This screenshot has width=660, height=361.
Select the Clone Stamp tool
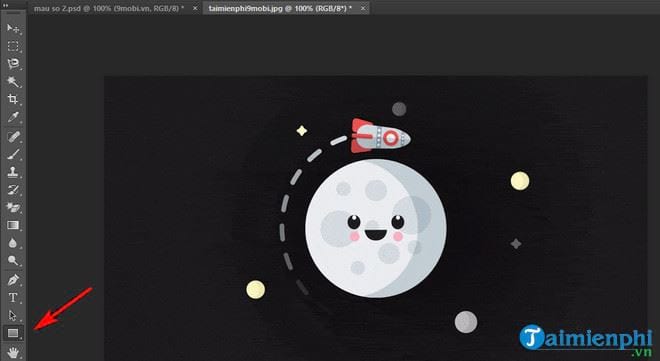(x=13, y=172)
